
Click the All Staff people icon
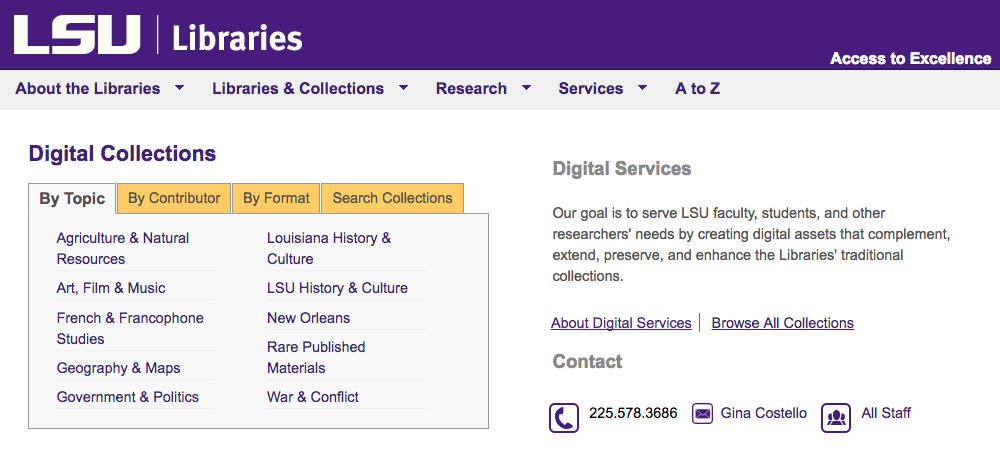[836, 418]
